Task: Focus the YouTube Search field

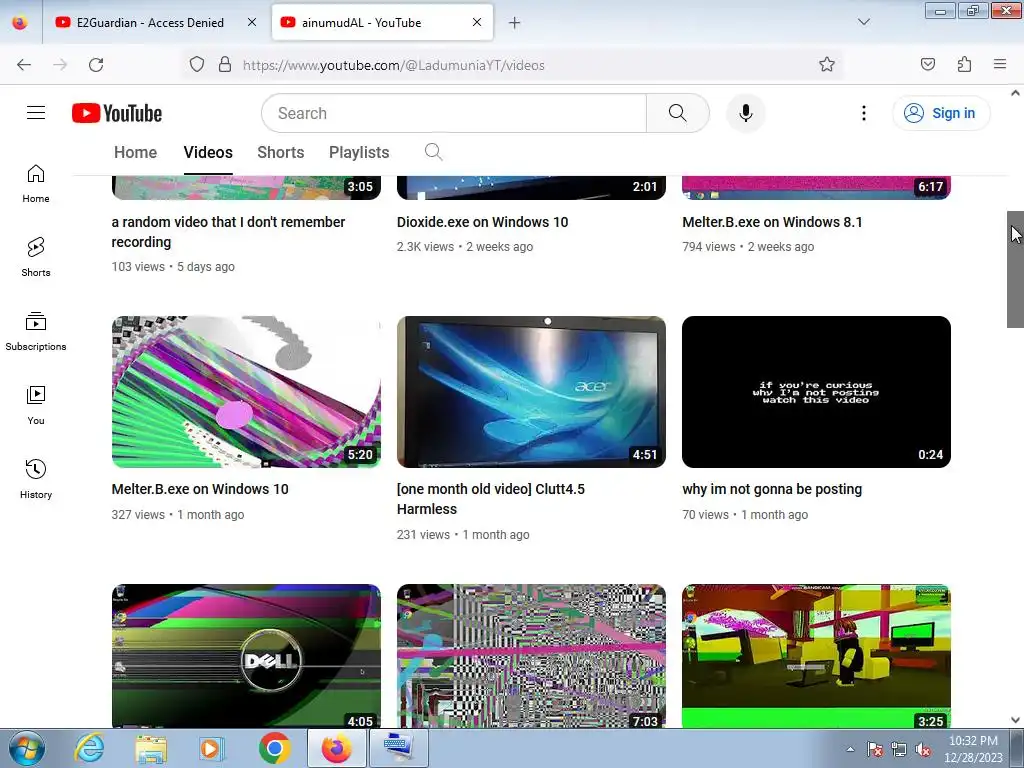Action: point(454,113)
